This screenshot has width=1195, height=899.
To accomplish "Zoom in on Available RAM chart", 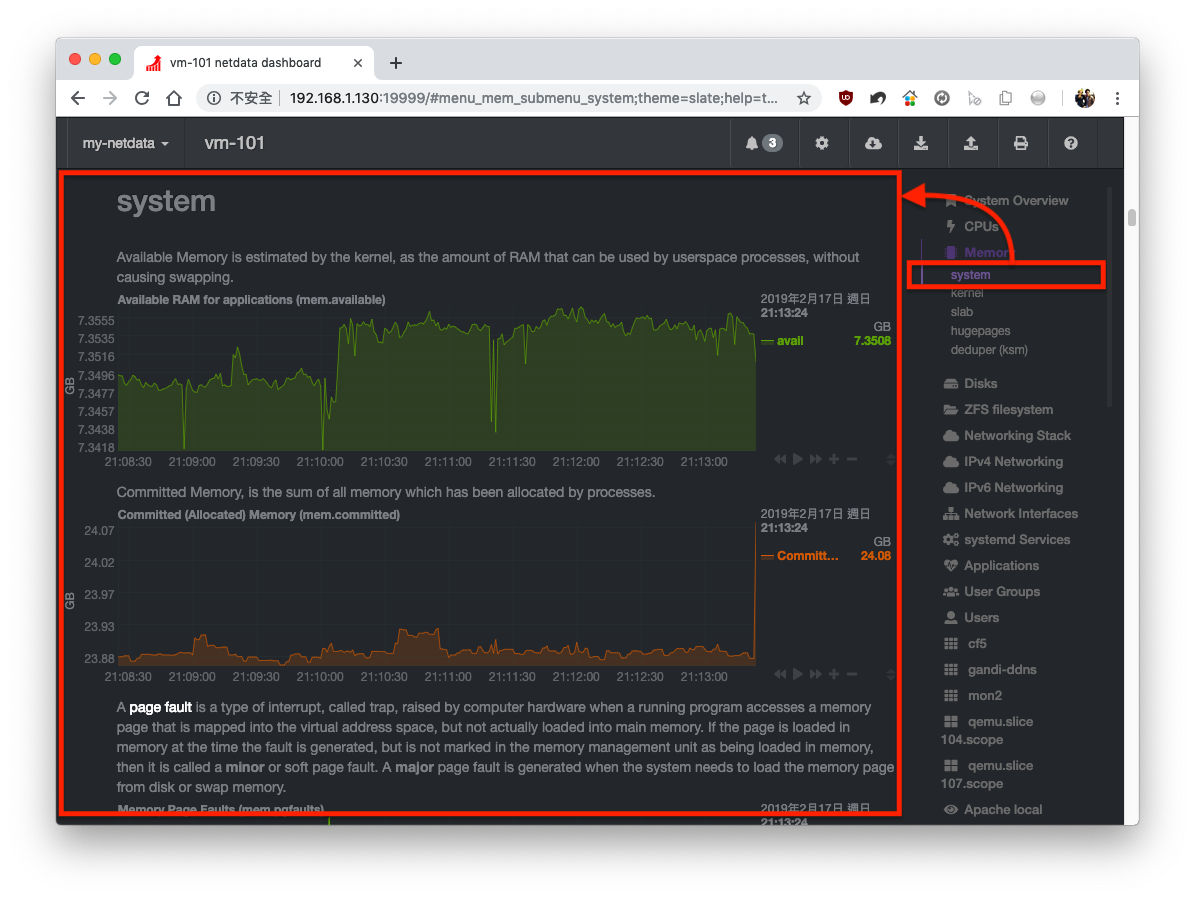I will 833,459.
